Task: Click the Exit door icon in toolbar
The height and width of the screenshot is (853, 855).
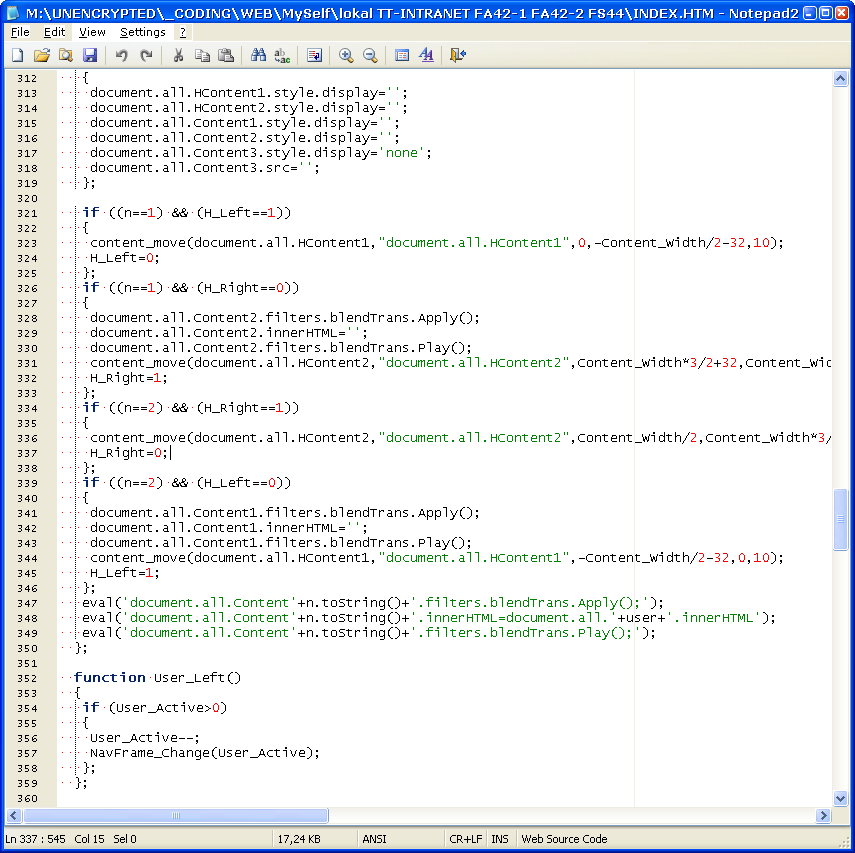Action: click(x=457, y=55)
